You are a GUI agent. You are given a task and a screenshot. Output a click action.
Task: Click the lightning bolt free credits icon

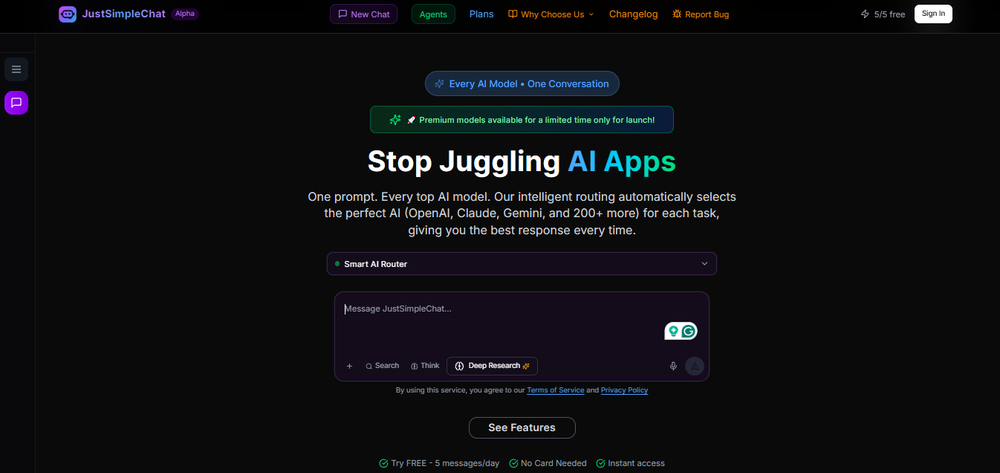tap(865, 14)
